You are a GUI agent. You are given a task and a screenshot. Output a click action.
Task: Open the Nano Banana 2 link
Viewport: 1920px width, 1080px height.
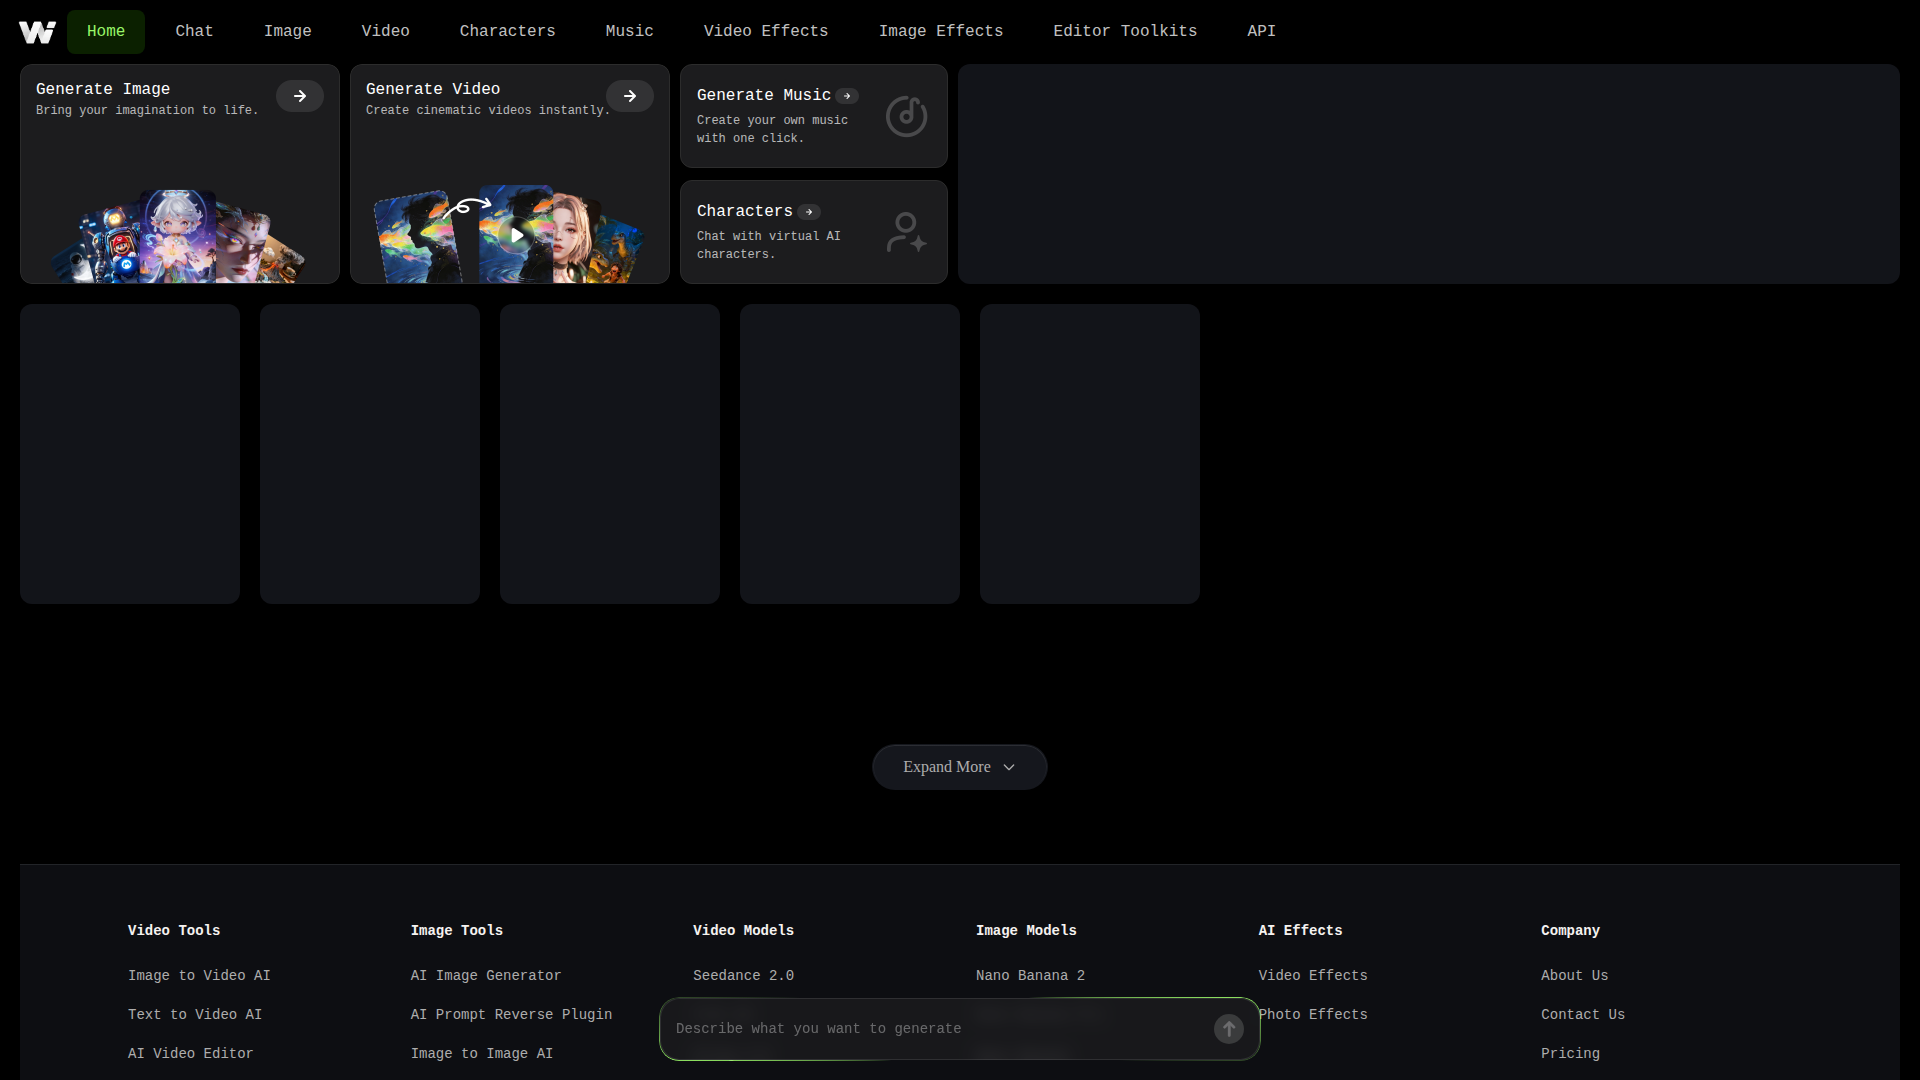[1030, 975]
